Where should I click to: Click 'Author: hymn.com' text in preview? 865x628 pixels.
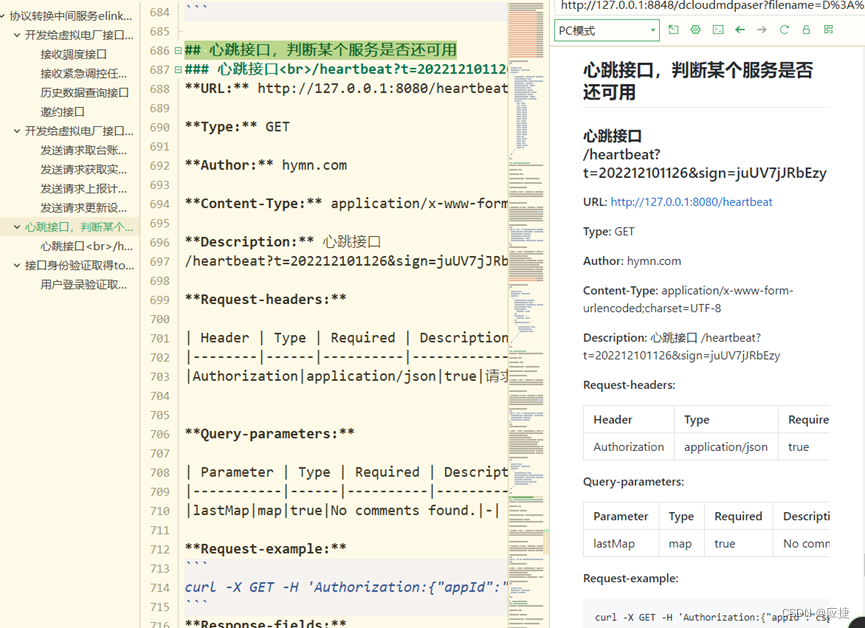click(x=632, y=261)
